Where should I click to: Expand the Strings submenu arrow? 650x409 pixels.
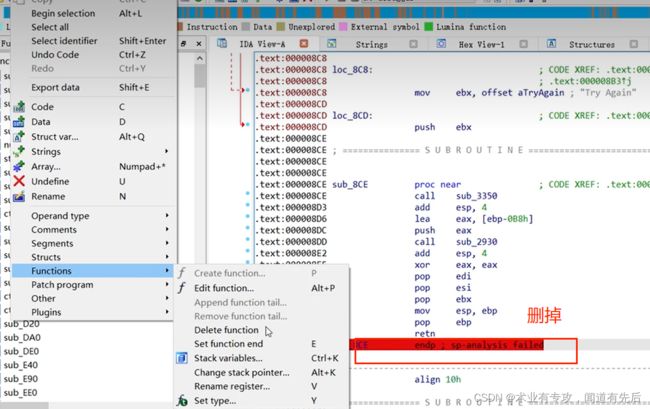pyautogui.click(x=167, y=151)
